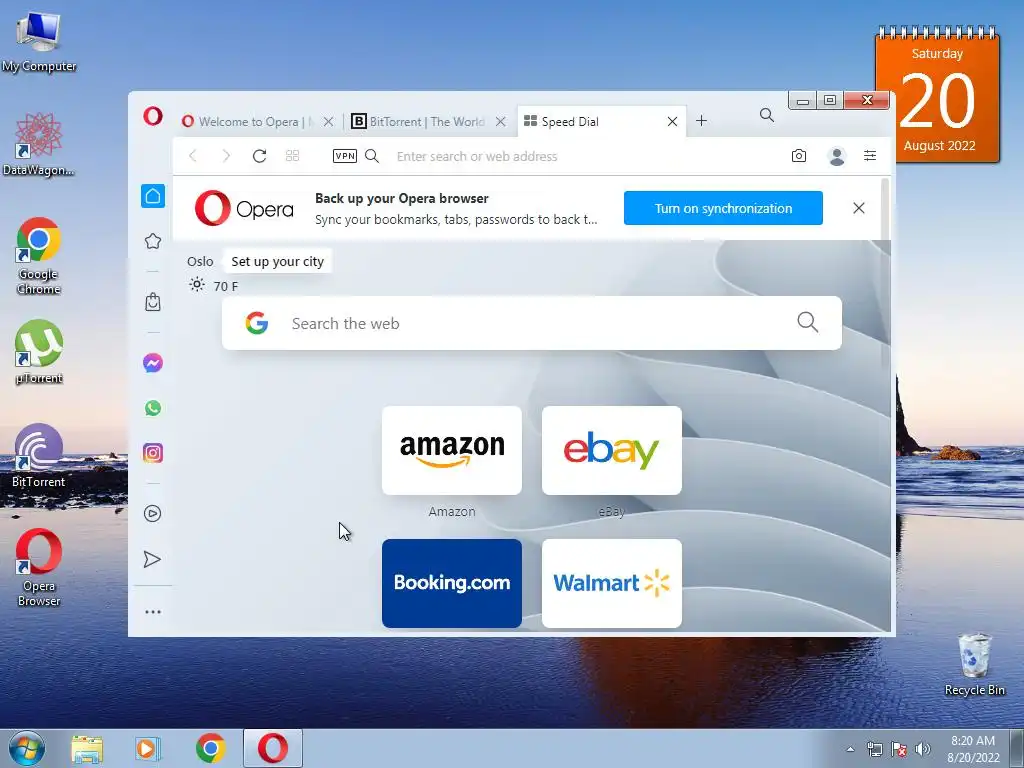This screenshot has height=768, width=1024.
Task: Close the BitTorrent tab
Action: tap(500, 121)
